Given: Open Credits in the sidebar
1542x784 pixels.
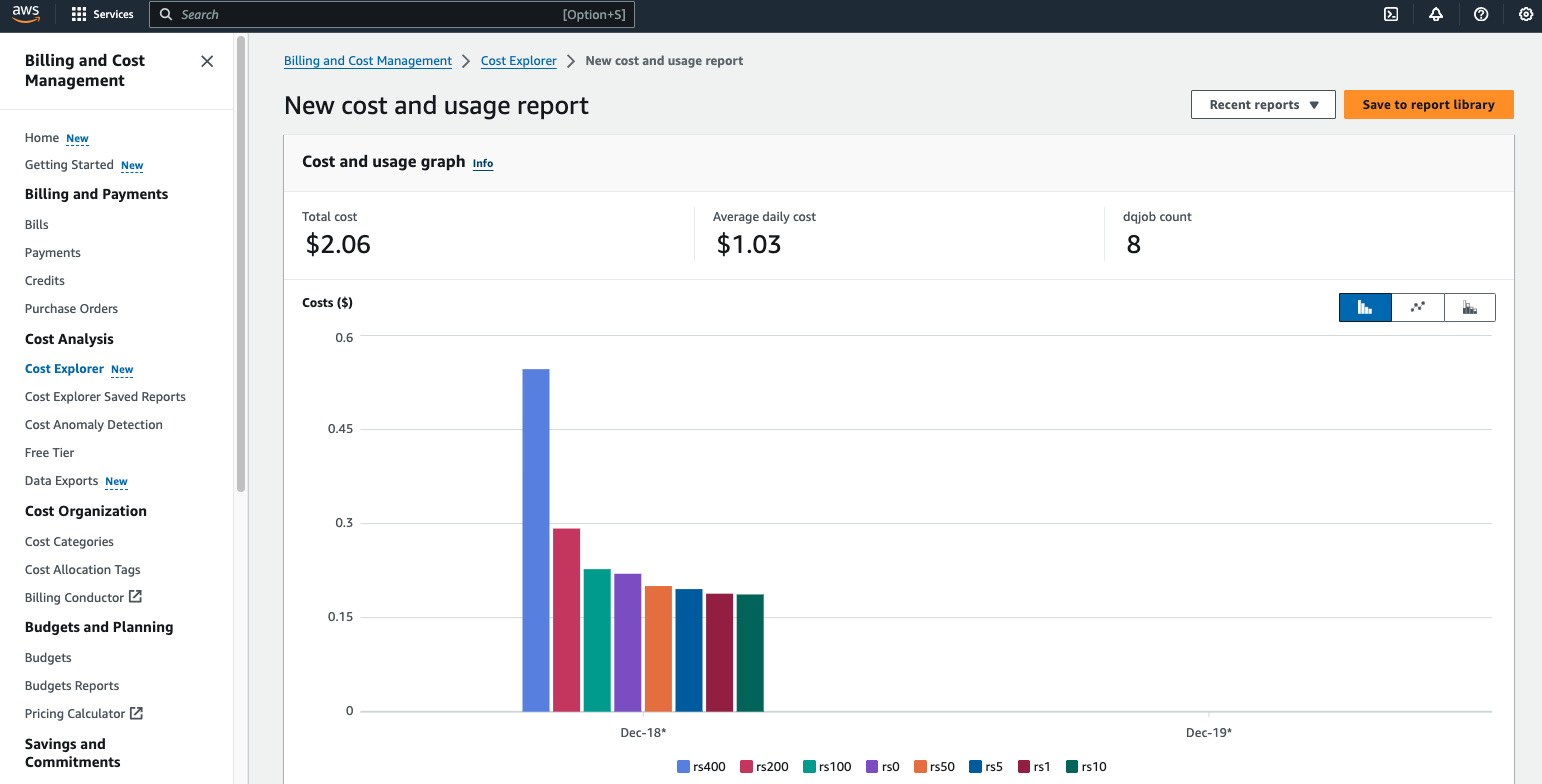Looking at the screenshot, I should tap(45, 281).
